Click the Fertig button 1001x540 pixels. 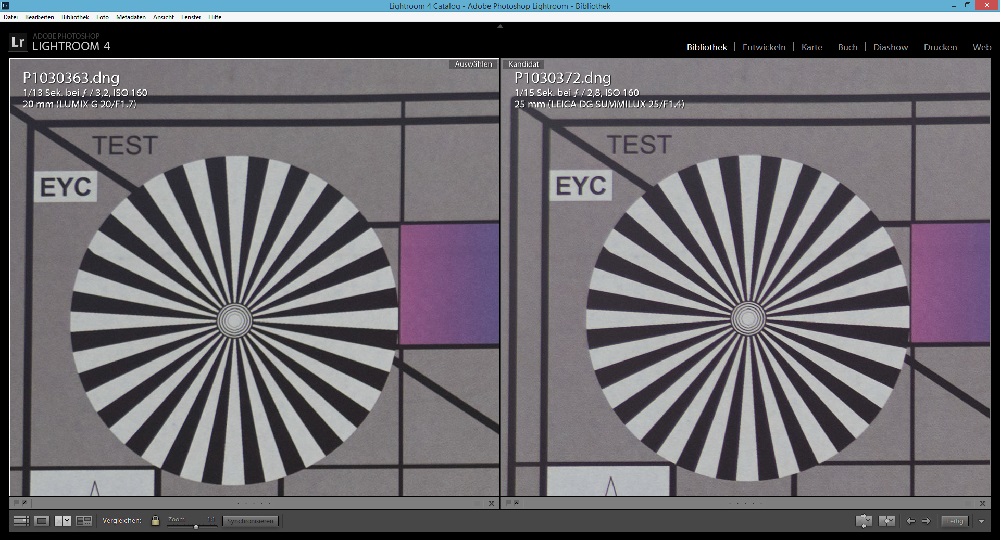click(x=955, y=521)
